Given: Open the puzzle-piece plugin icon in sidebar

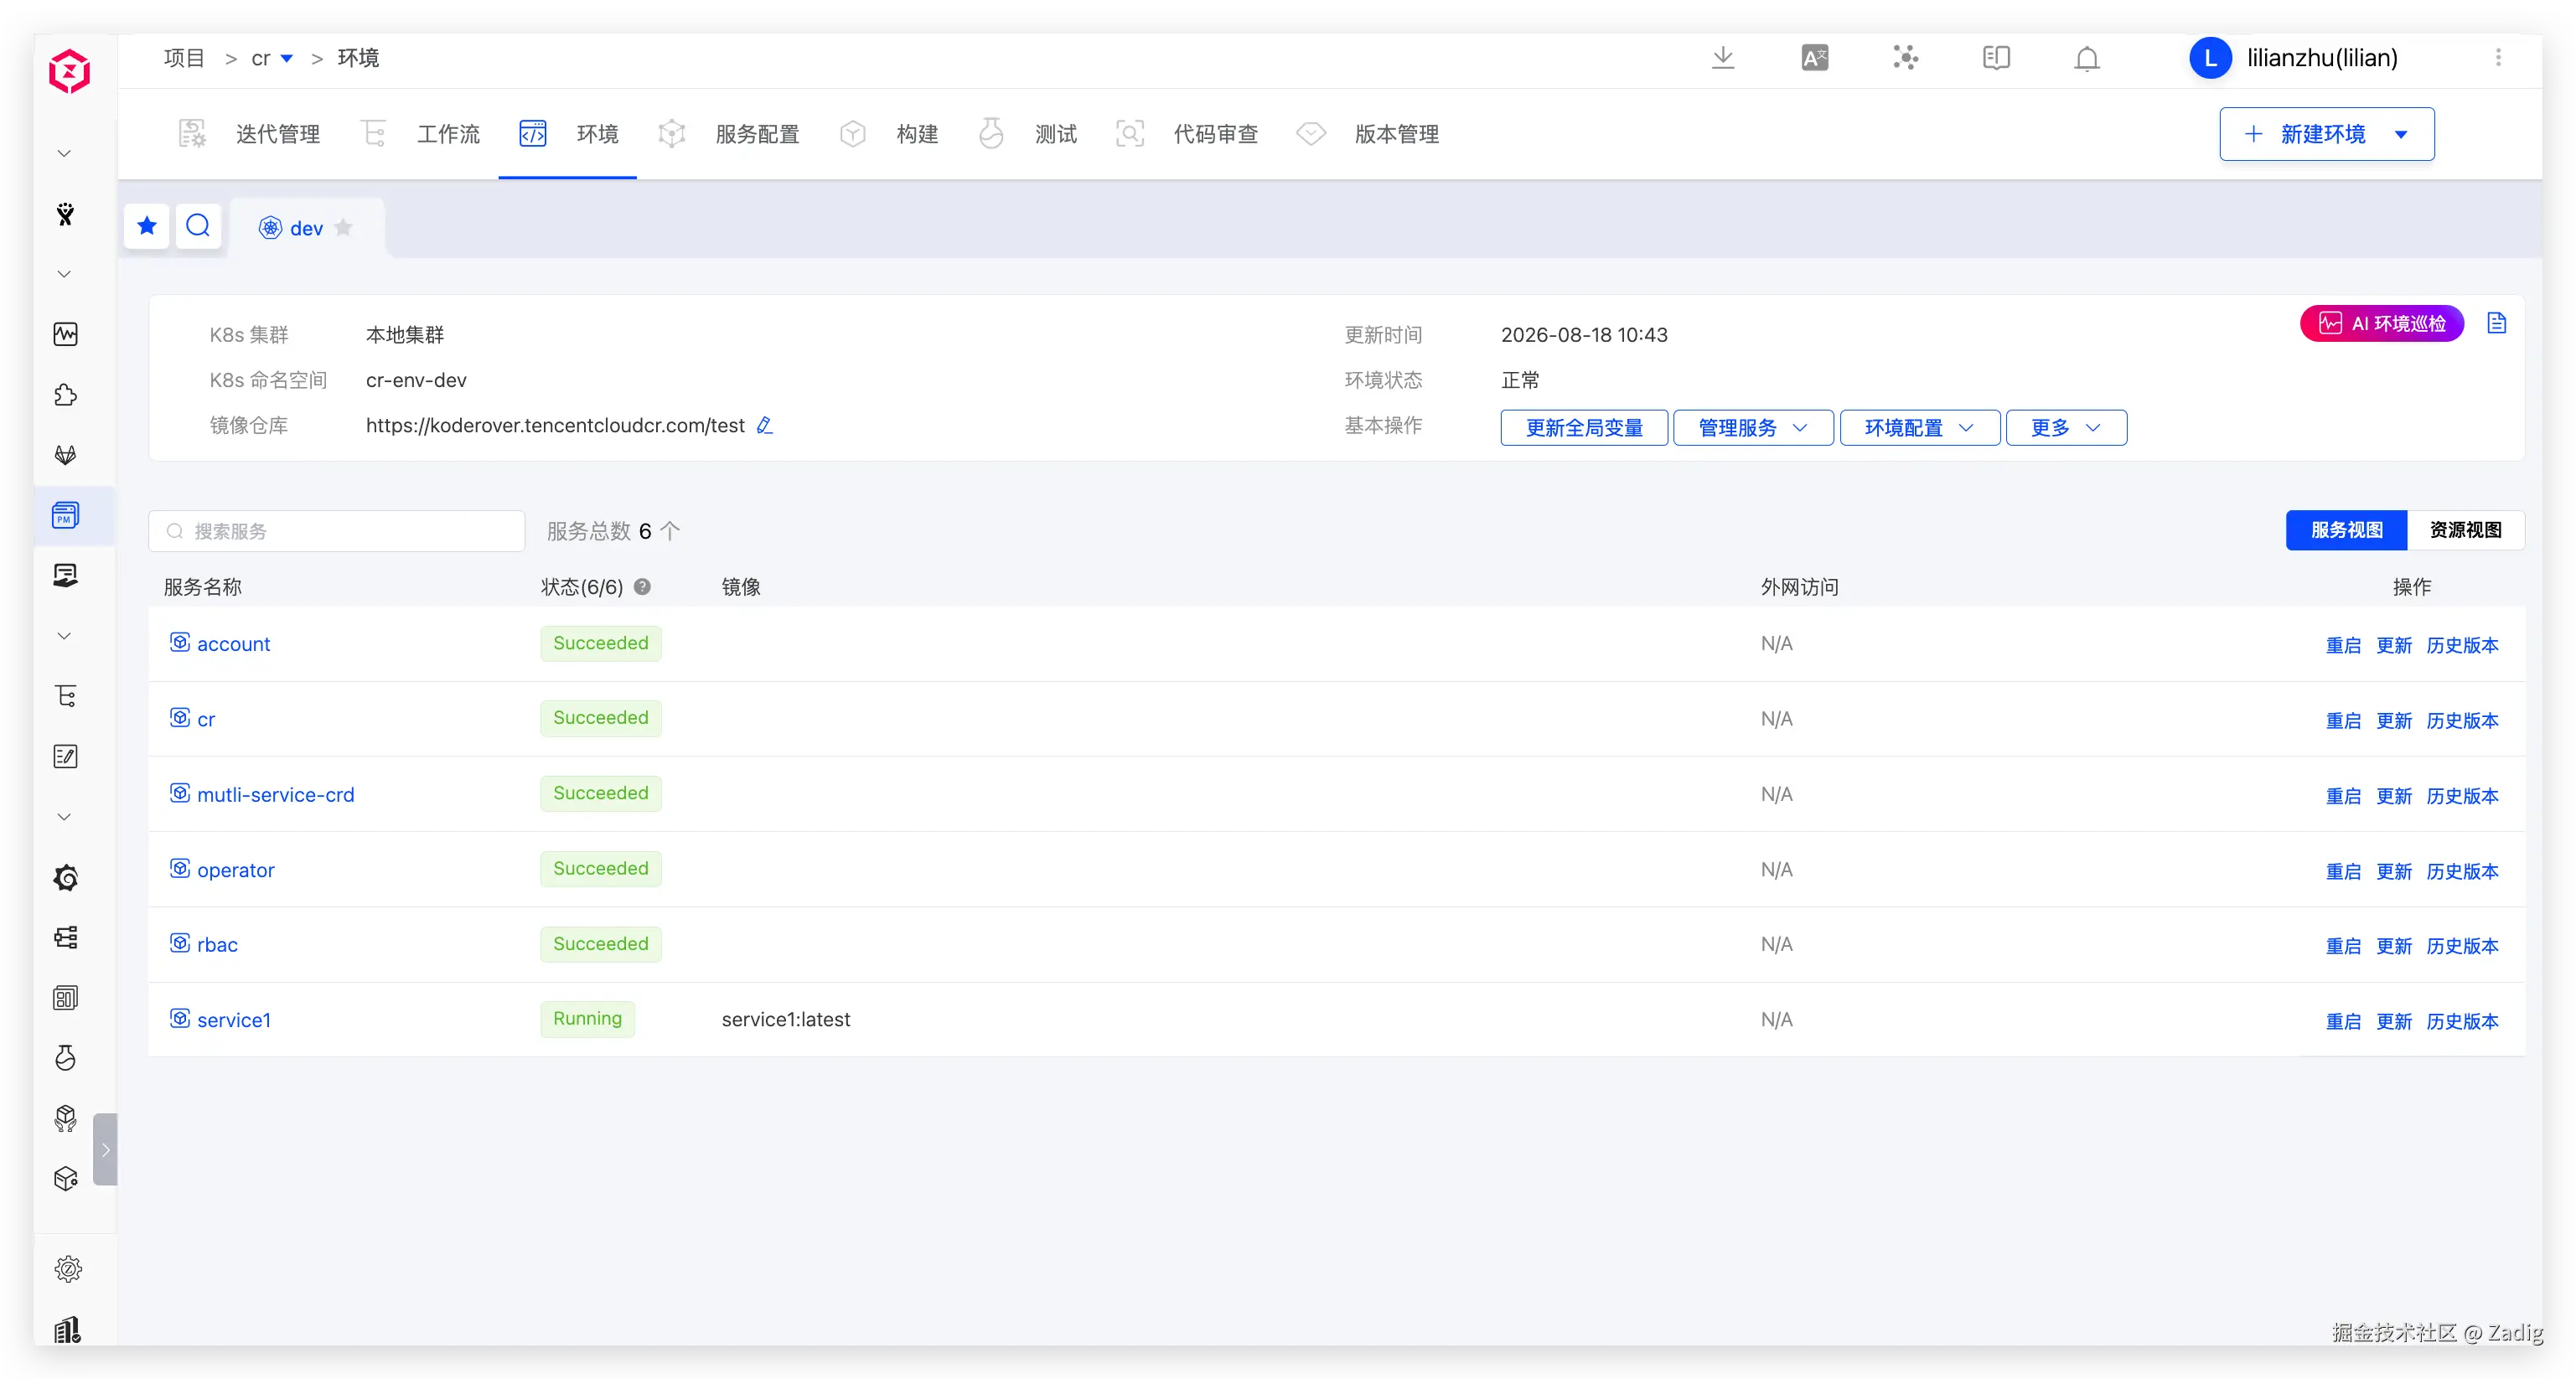Looking at the screenshot, I should 66,395.
